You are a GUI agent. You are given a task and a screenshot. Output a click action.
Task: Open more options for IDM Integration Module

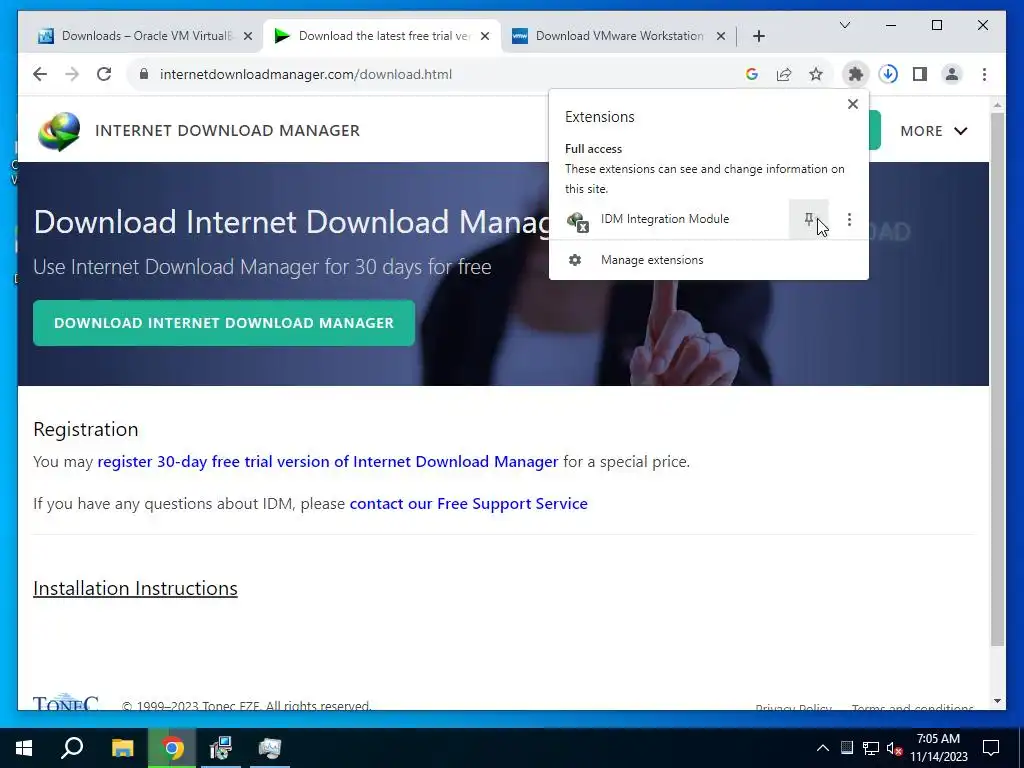coord(849,219)
